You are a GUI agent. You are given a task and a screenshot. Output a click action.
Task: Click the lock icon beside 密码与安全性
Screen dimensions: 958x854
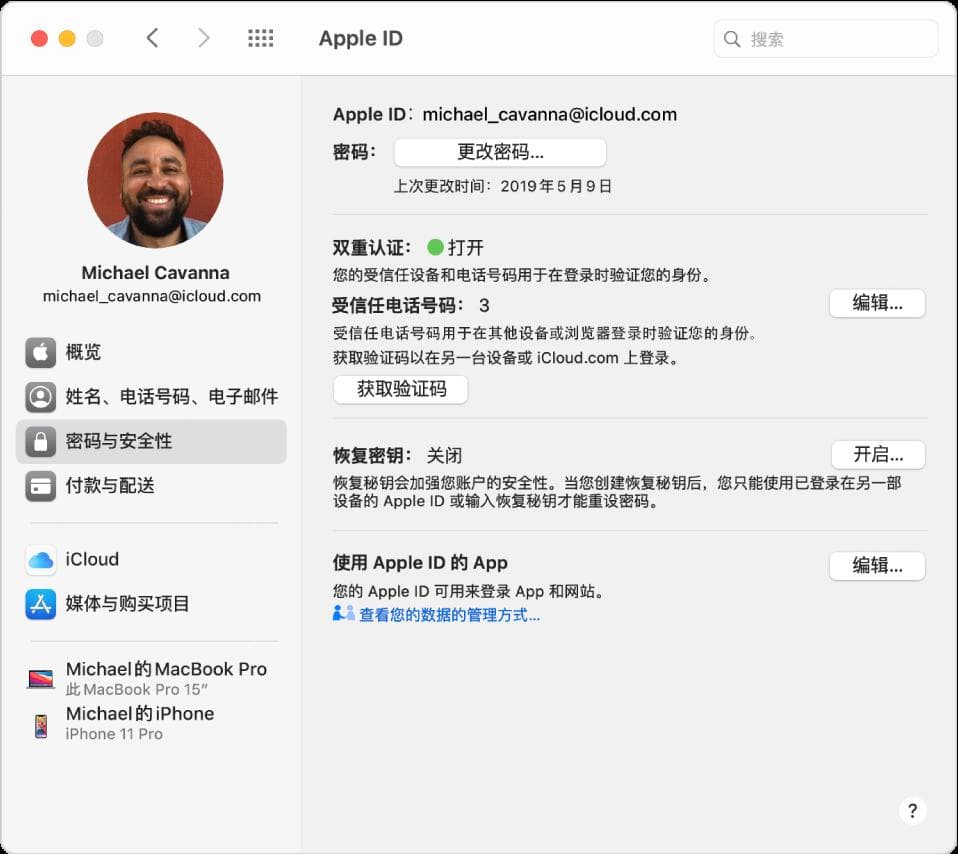41,441
